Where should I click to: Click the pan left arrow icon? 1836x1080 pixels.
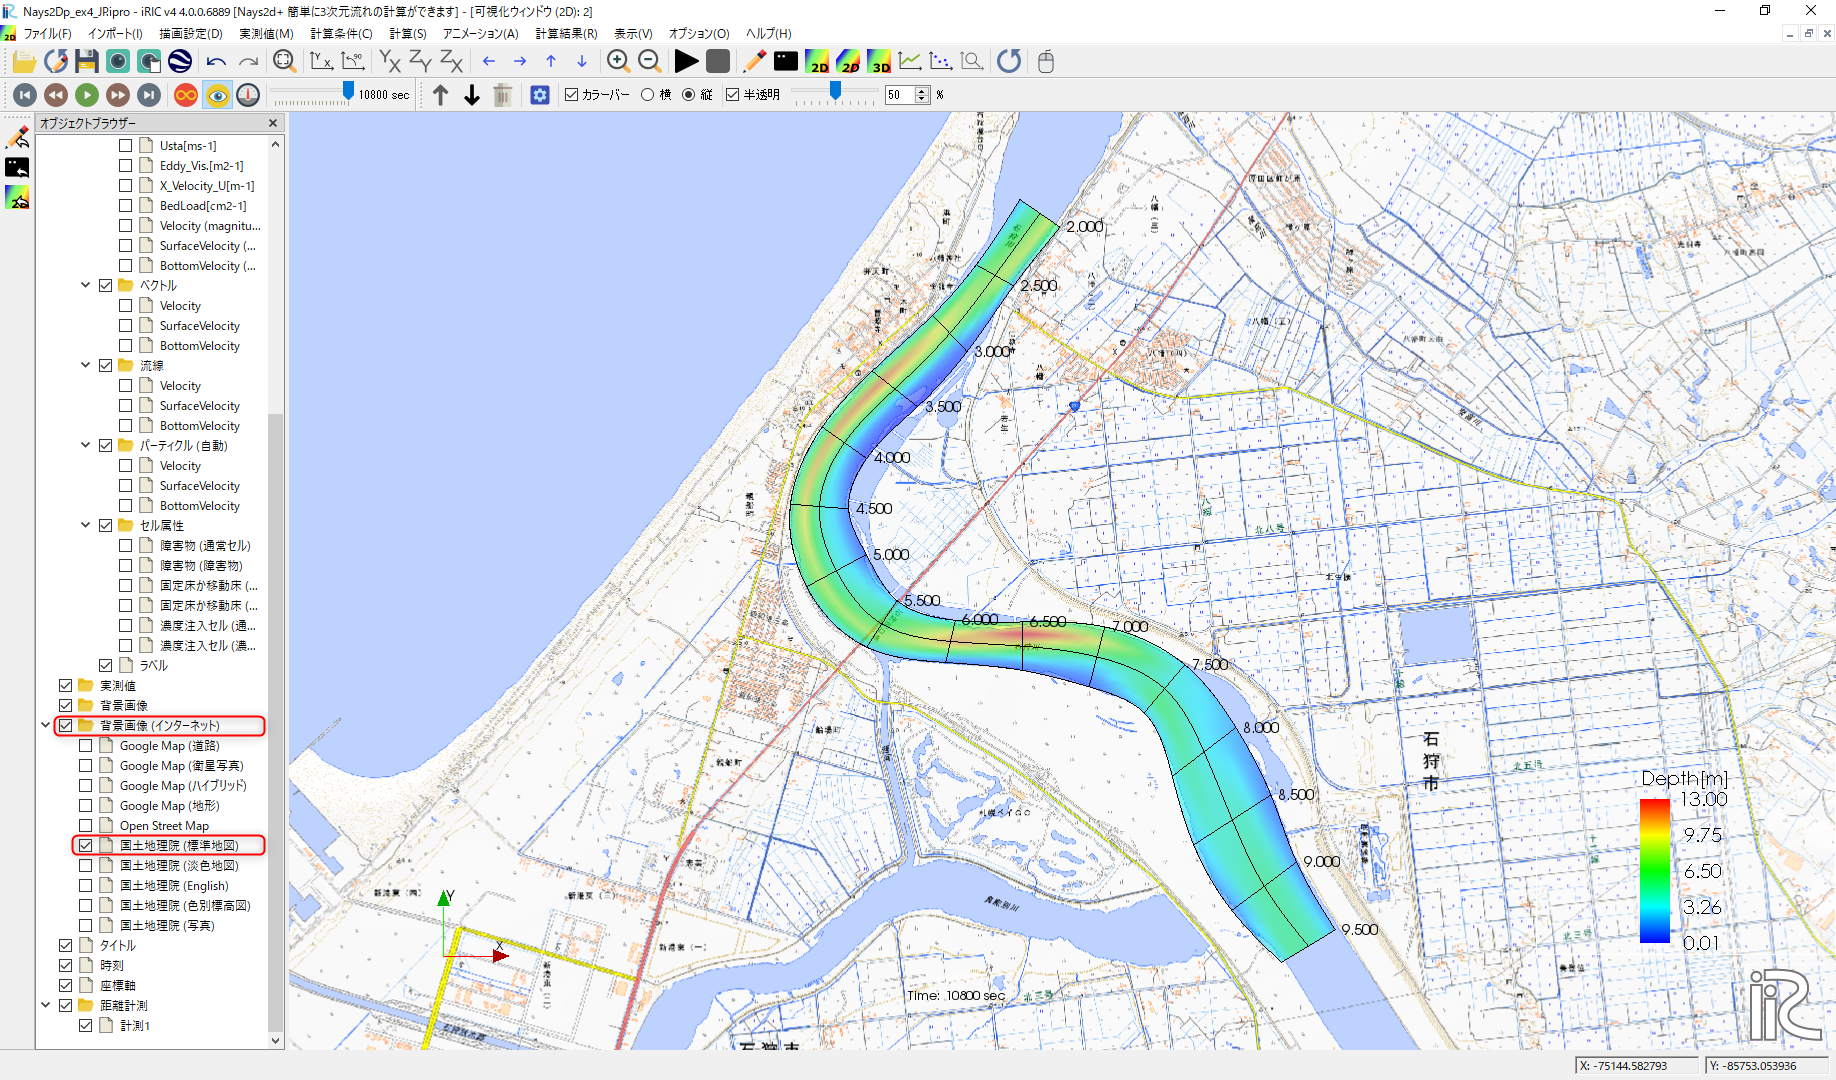coord(489,62)
